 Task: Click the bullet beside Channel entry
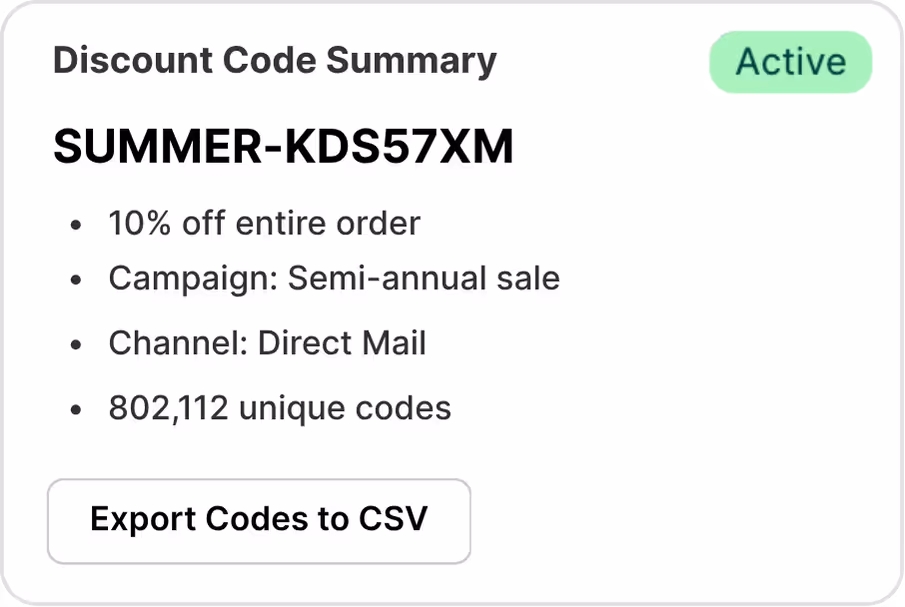point(76,343)
